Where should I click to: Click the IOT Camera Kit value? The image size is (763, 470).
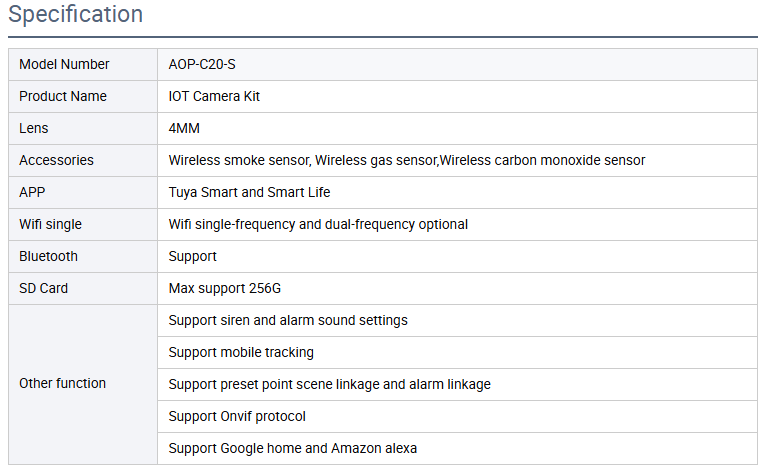[x=214, y=97]
